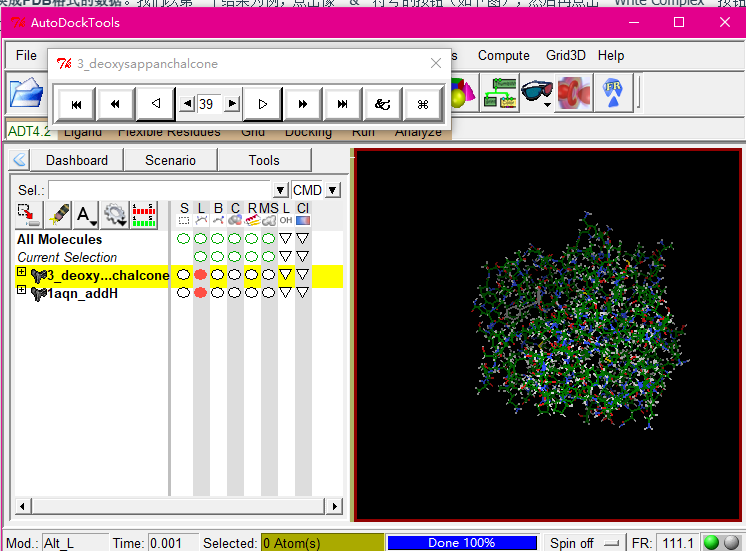
Task: Click the pencil edit tool icon
Action: tap(58, 214)
